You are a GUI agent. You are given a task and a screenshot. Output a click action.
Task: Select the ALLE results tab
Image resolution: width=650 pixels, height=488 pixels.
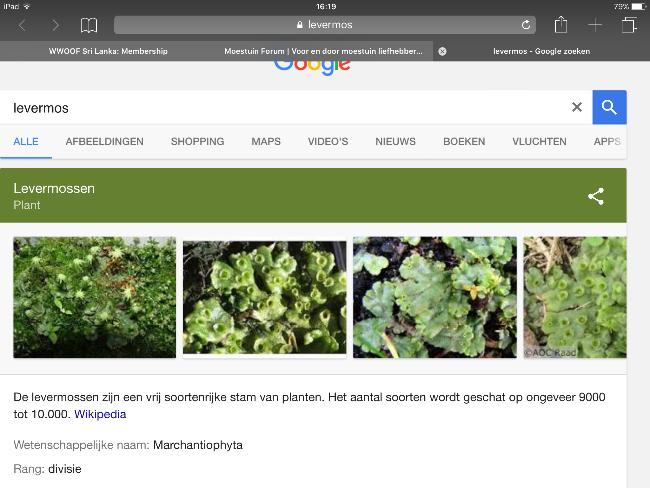pyautogui.click(x=26, y=141)
